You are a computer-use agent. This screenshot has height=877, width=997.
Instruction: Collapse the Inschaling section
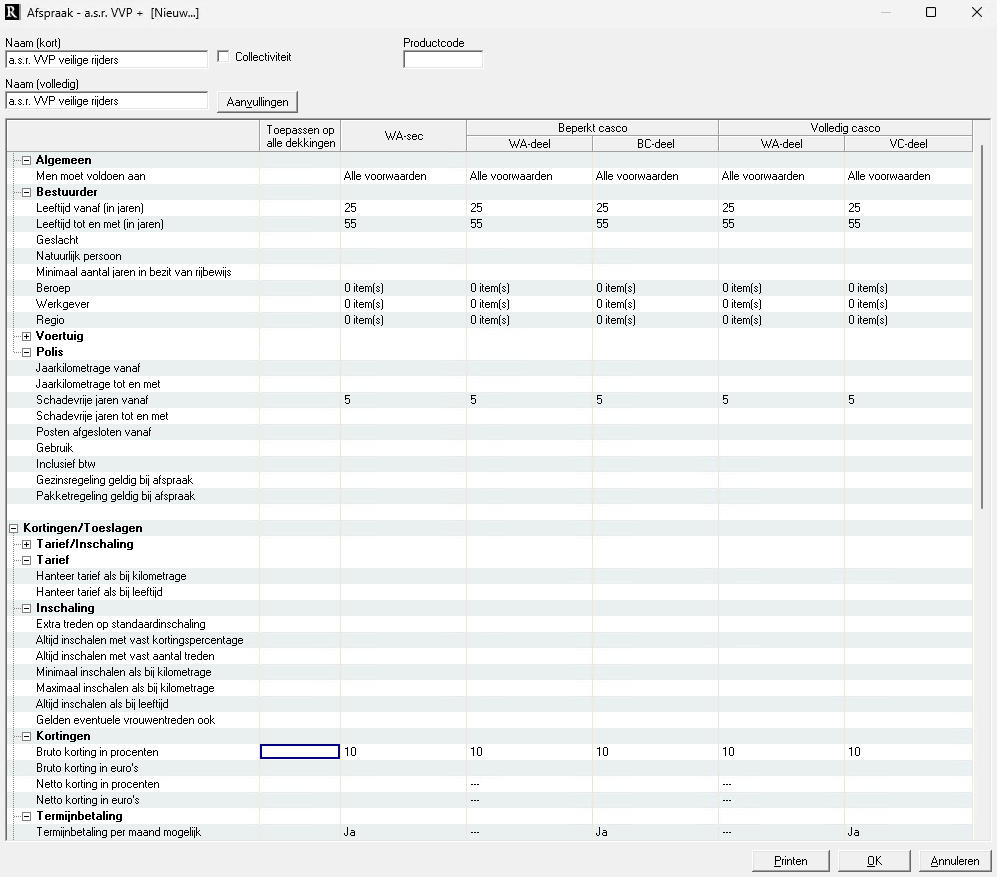27,609
